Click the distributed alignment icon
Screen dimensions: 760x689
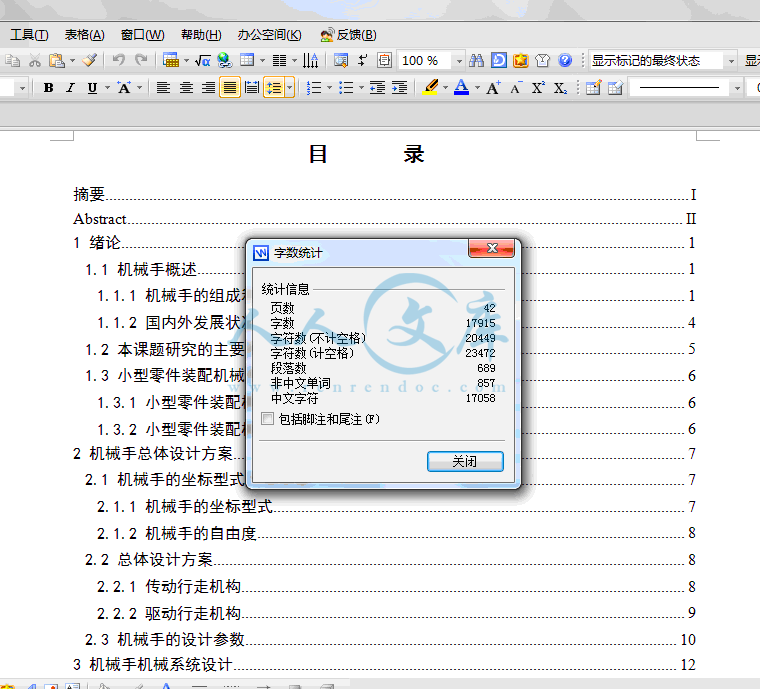tap(252, 88)
